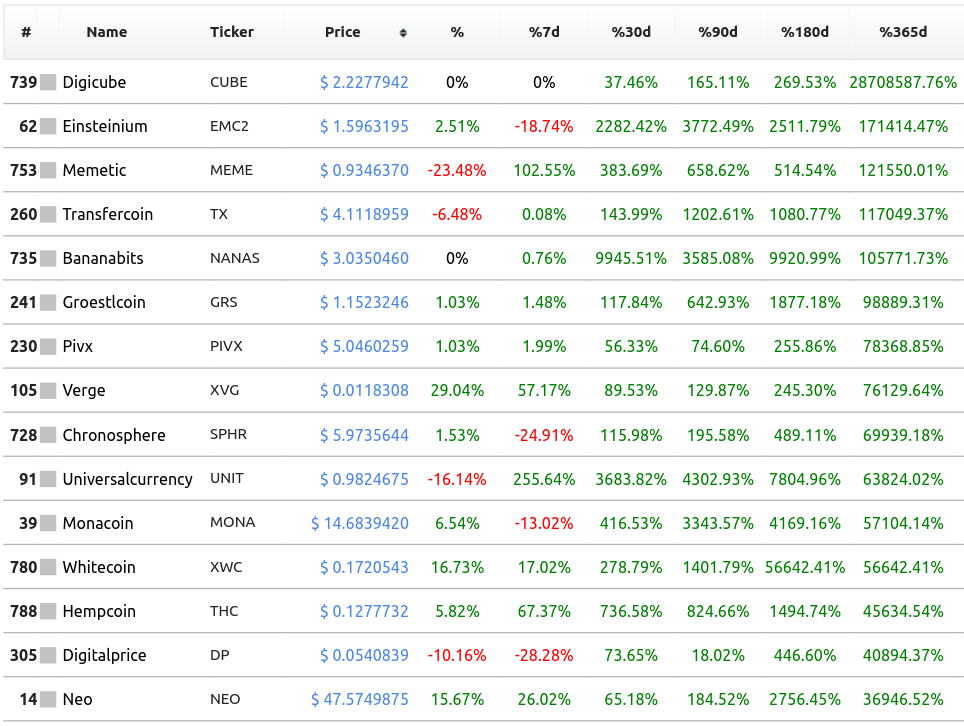The width and height of the screenshot is (964, 726).
Task: Sort by the %180d column header
Action: point(805,32)
